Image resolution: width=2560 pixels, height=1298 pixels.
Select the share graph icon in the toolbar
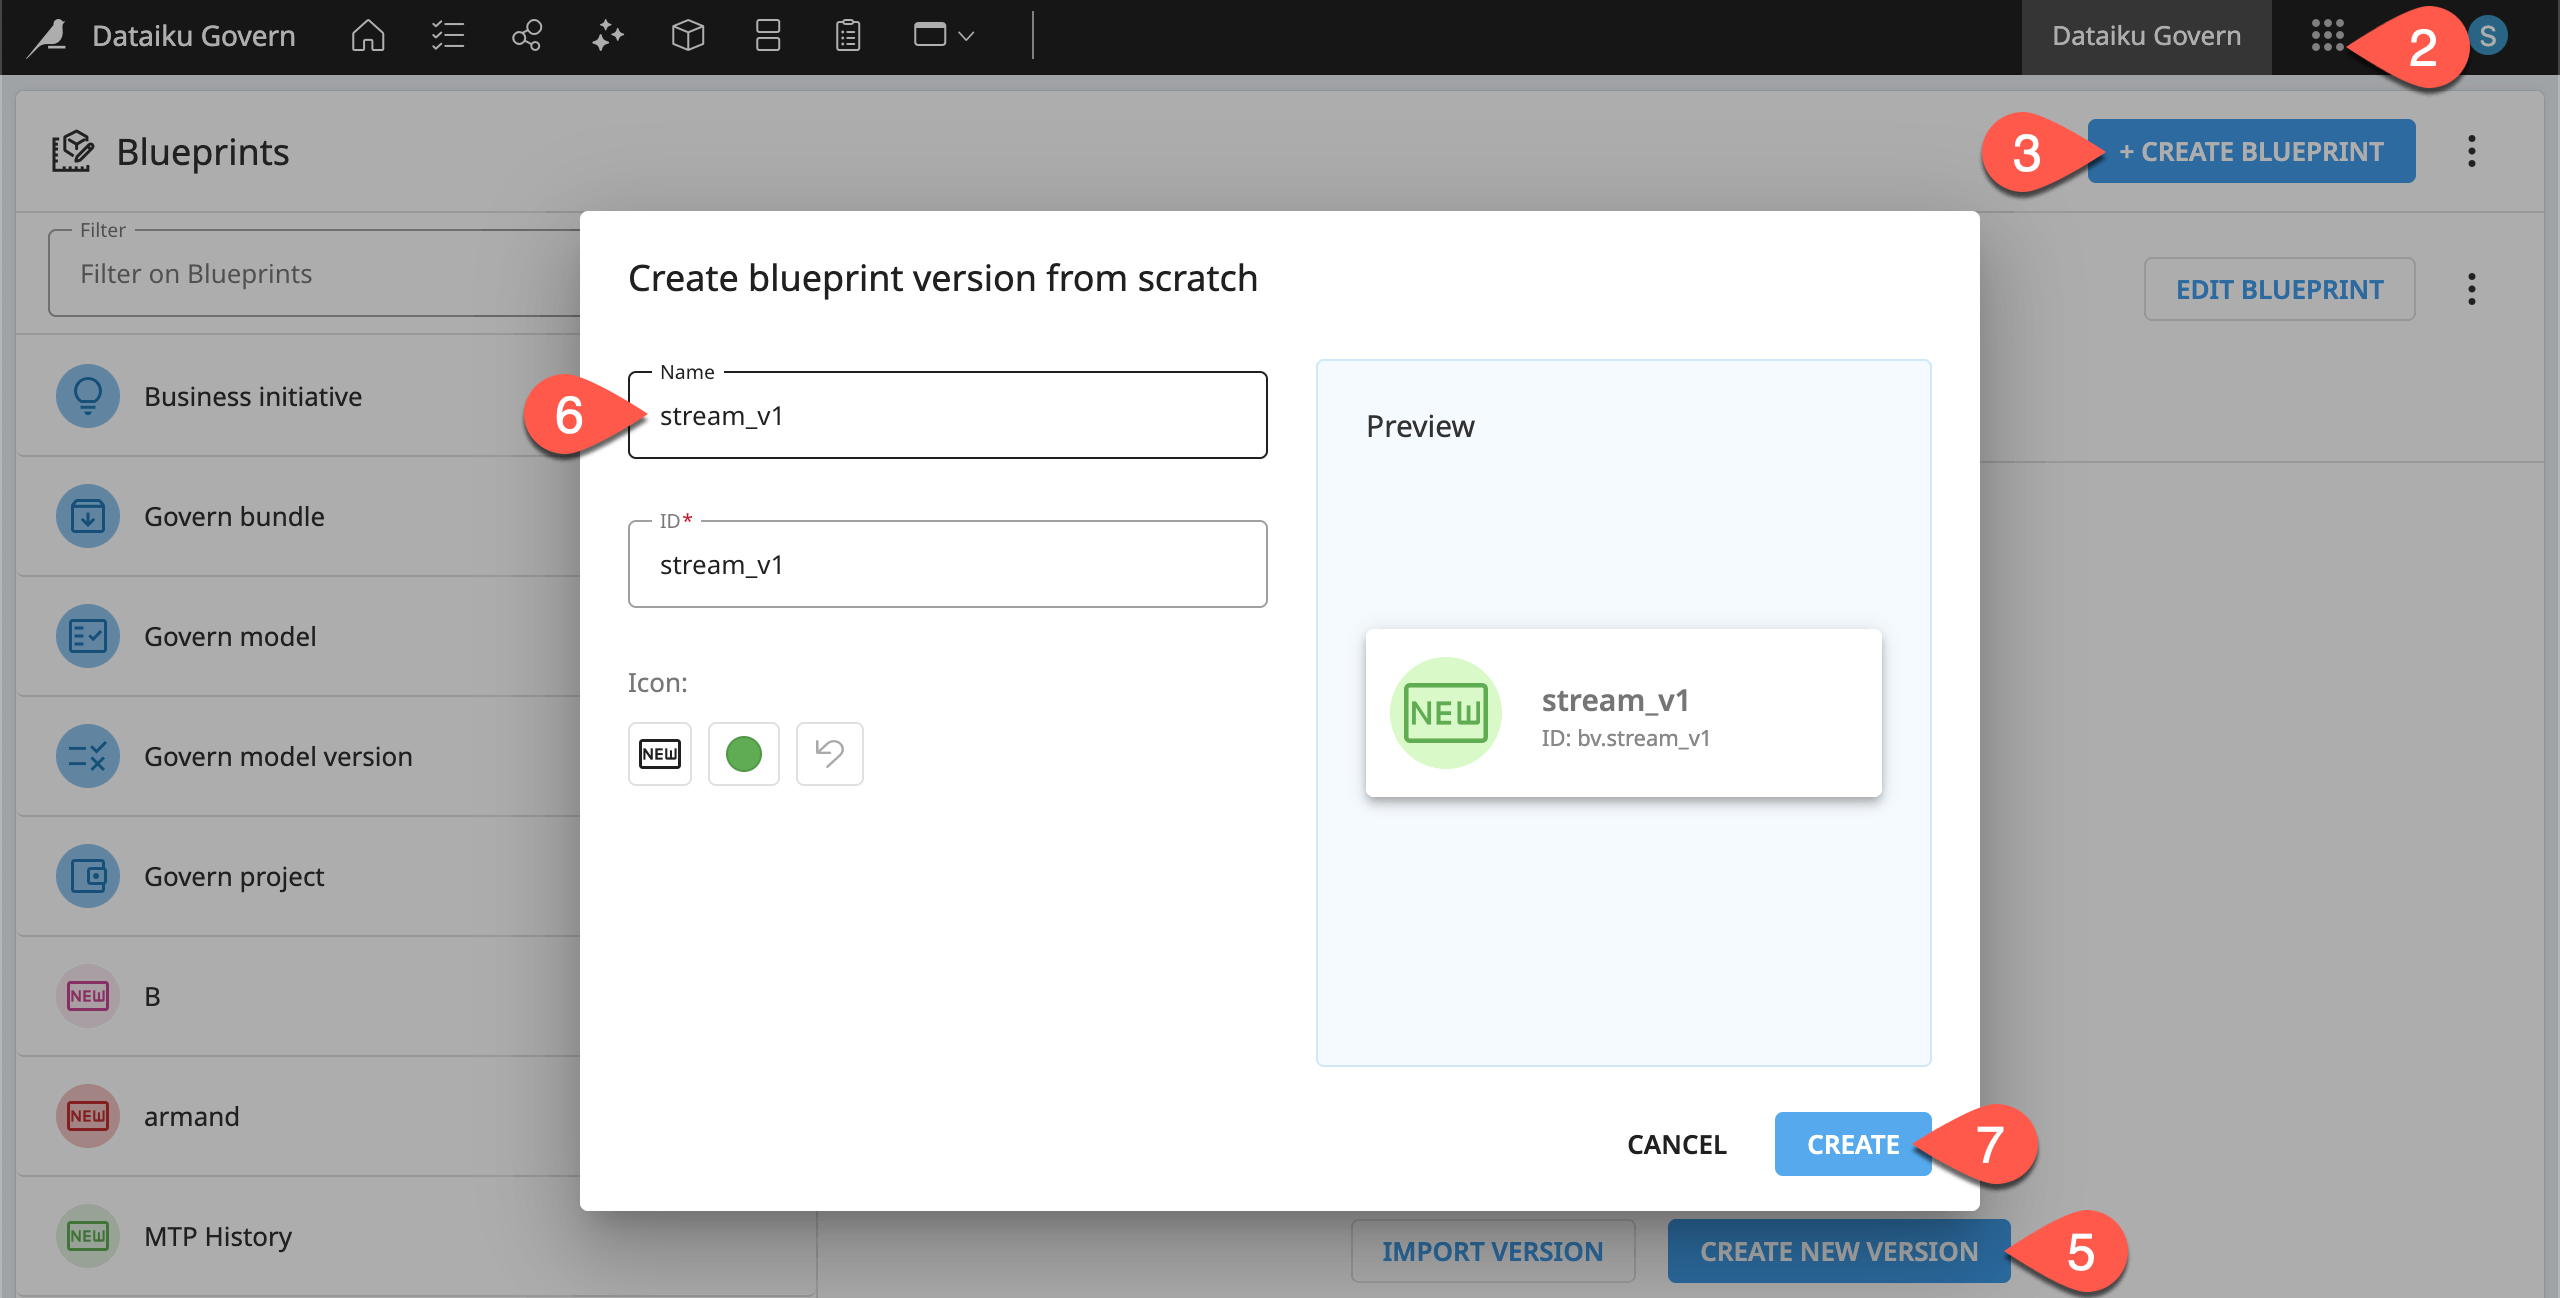click(x=527, y=36)
